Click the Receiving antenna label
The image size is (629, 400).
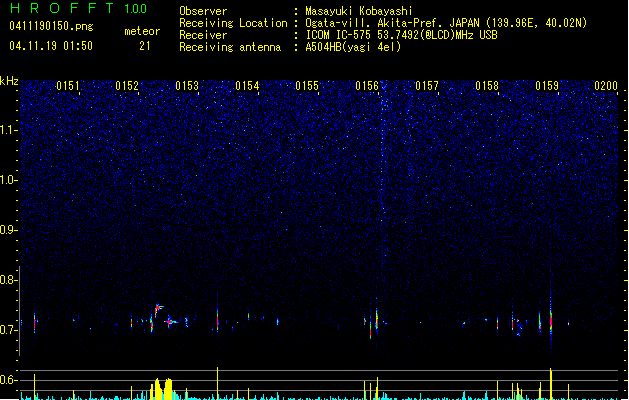(x=230, y=47)
